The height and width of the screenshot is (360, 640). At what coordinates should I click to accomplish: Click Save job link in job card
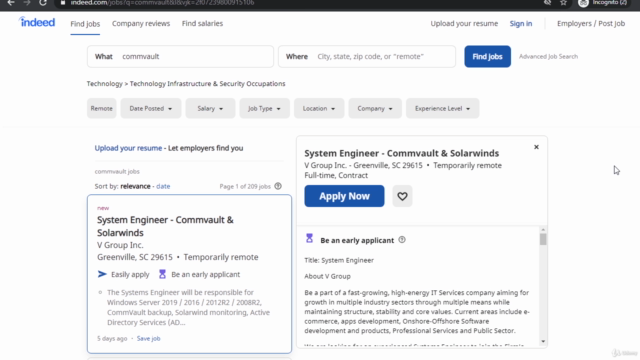pyautogui.click(x=149, y=338)
